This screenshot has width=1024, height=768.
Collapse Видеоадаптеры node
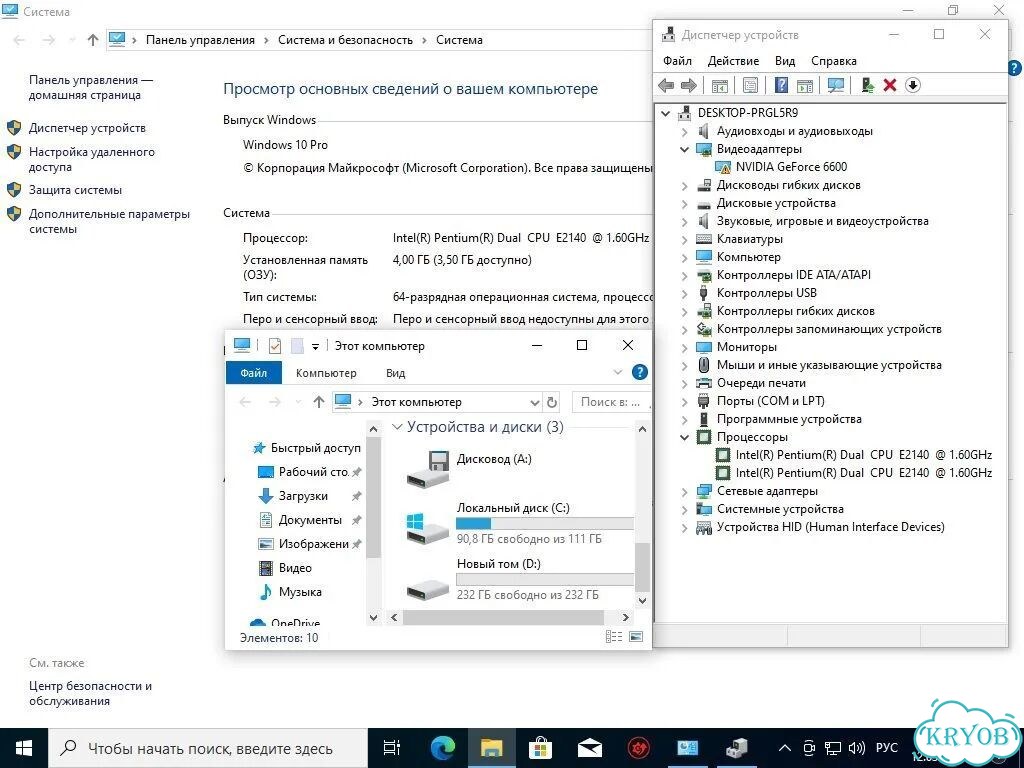[x=684, y=150]
